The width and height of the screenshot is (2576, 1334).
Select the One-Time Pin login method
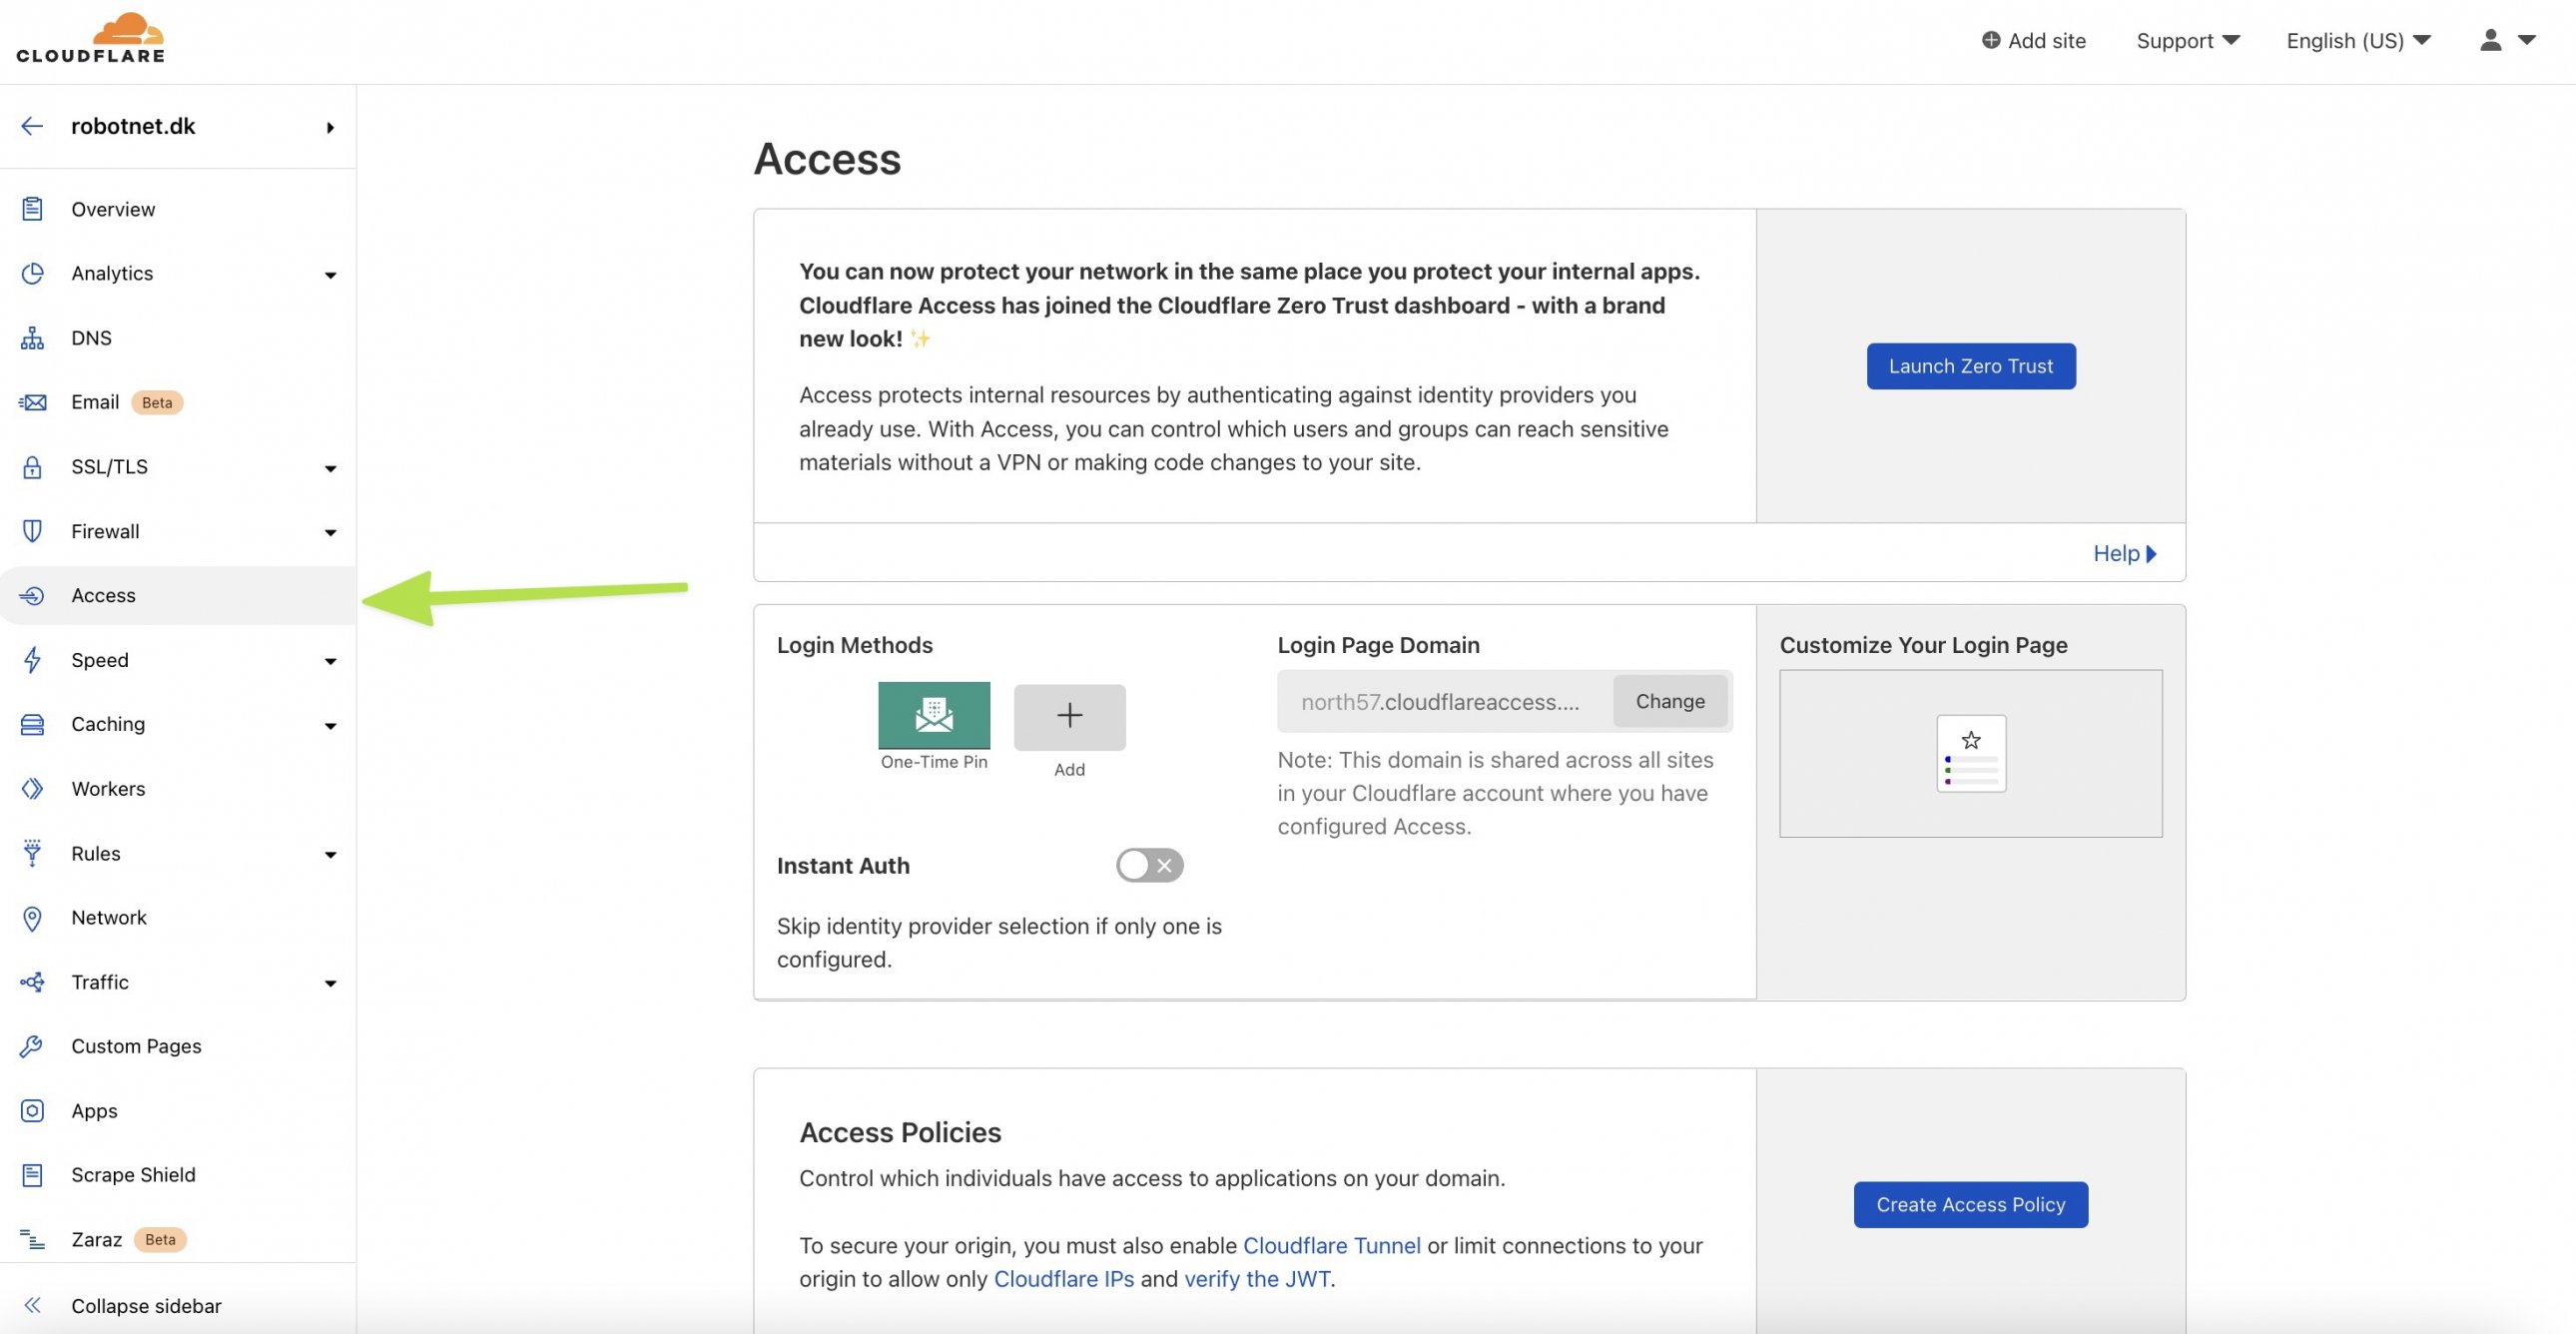(x=934, y=715)
